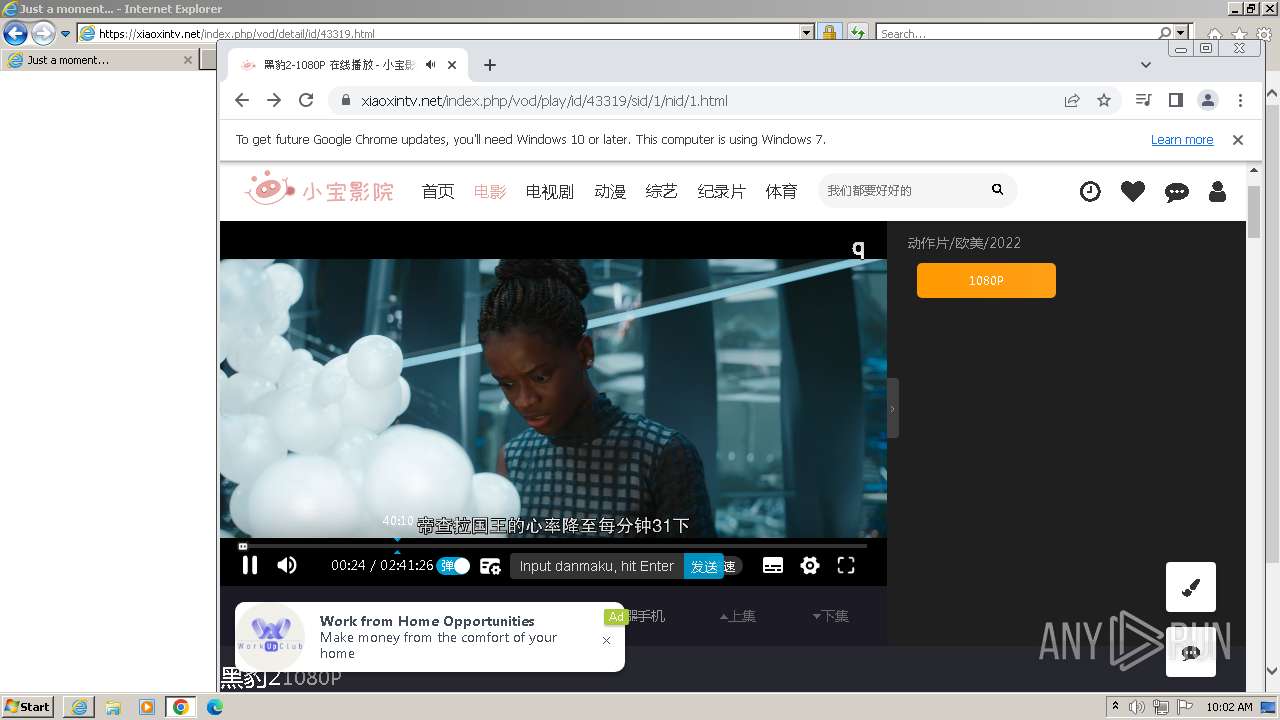Reload the Chrome page
The image size is (1280, 720).
click(x=306, y=100)
